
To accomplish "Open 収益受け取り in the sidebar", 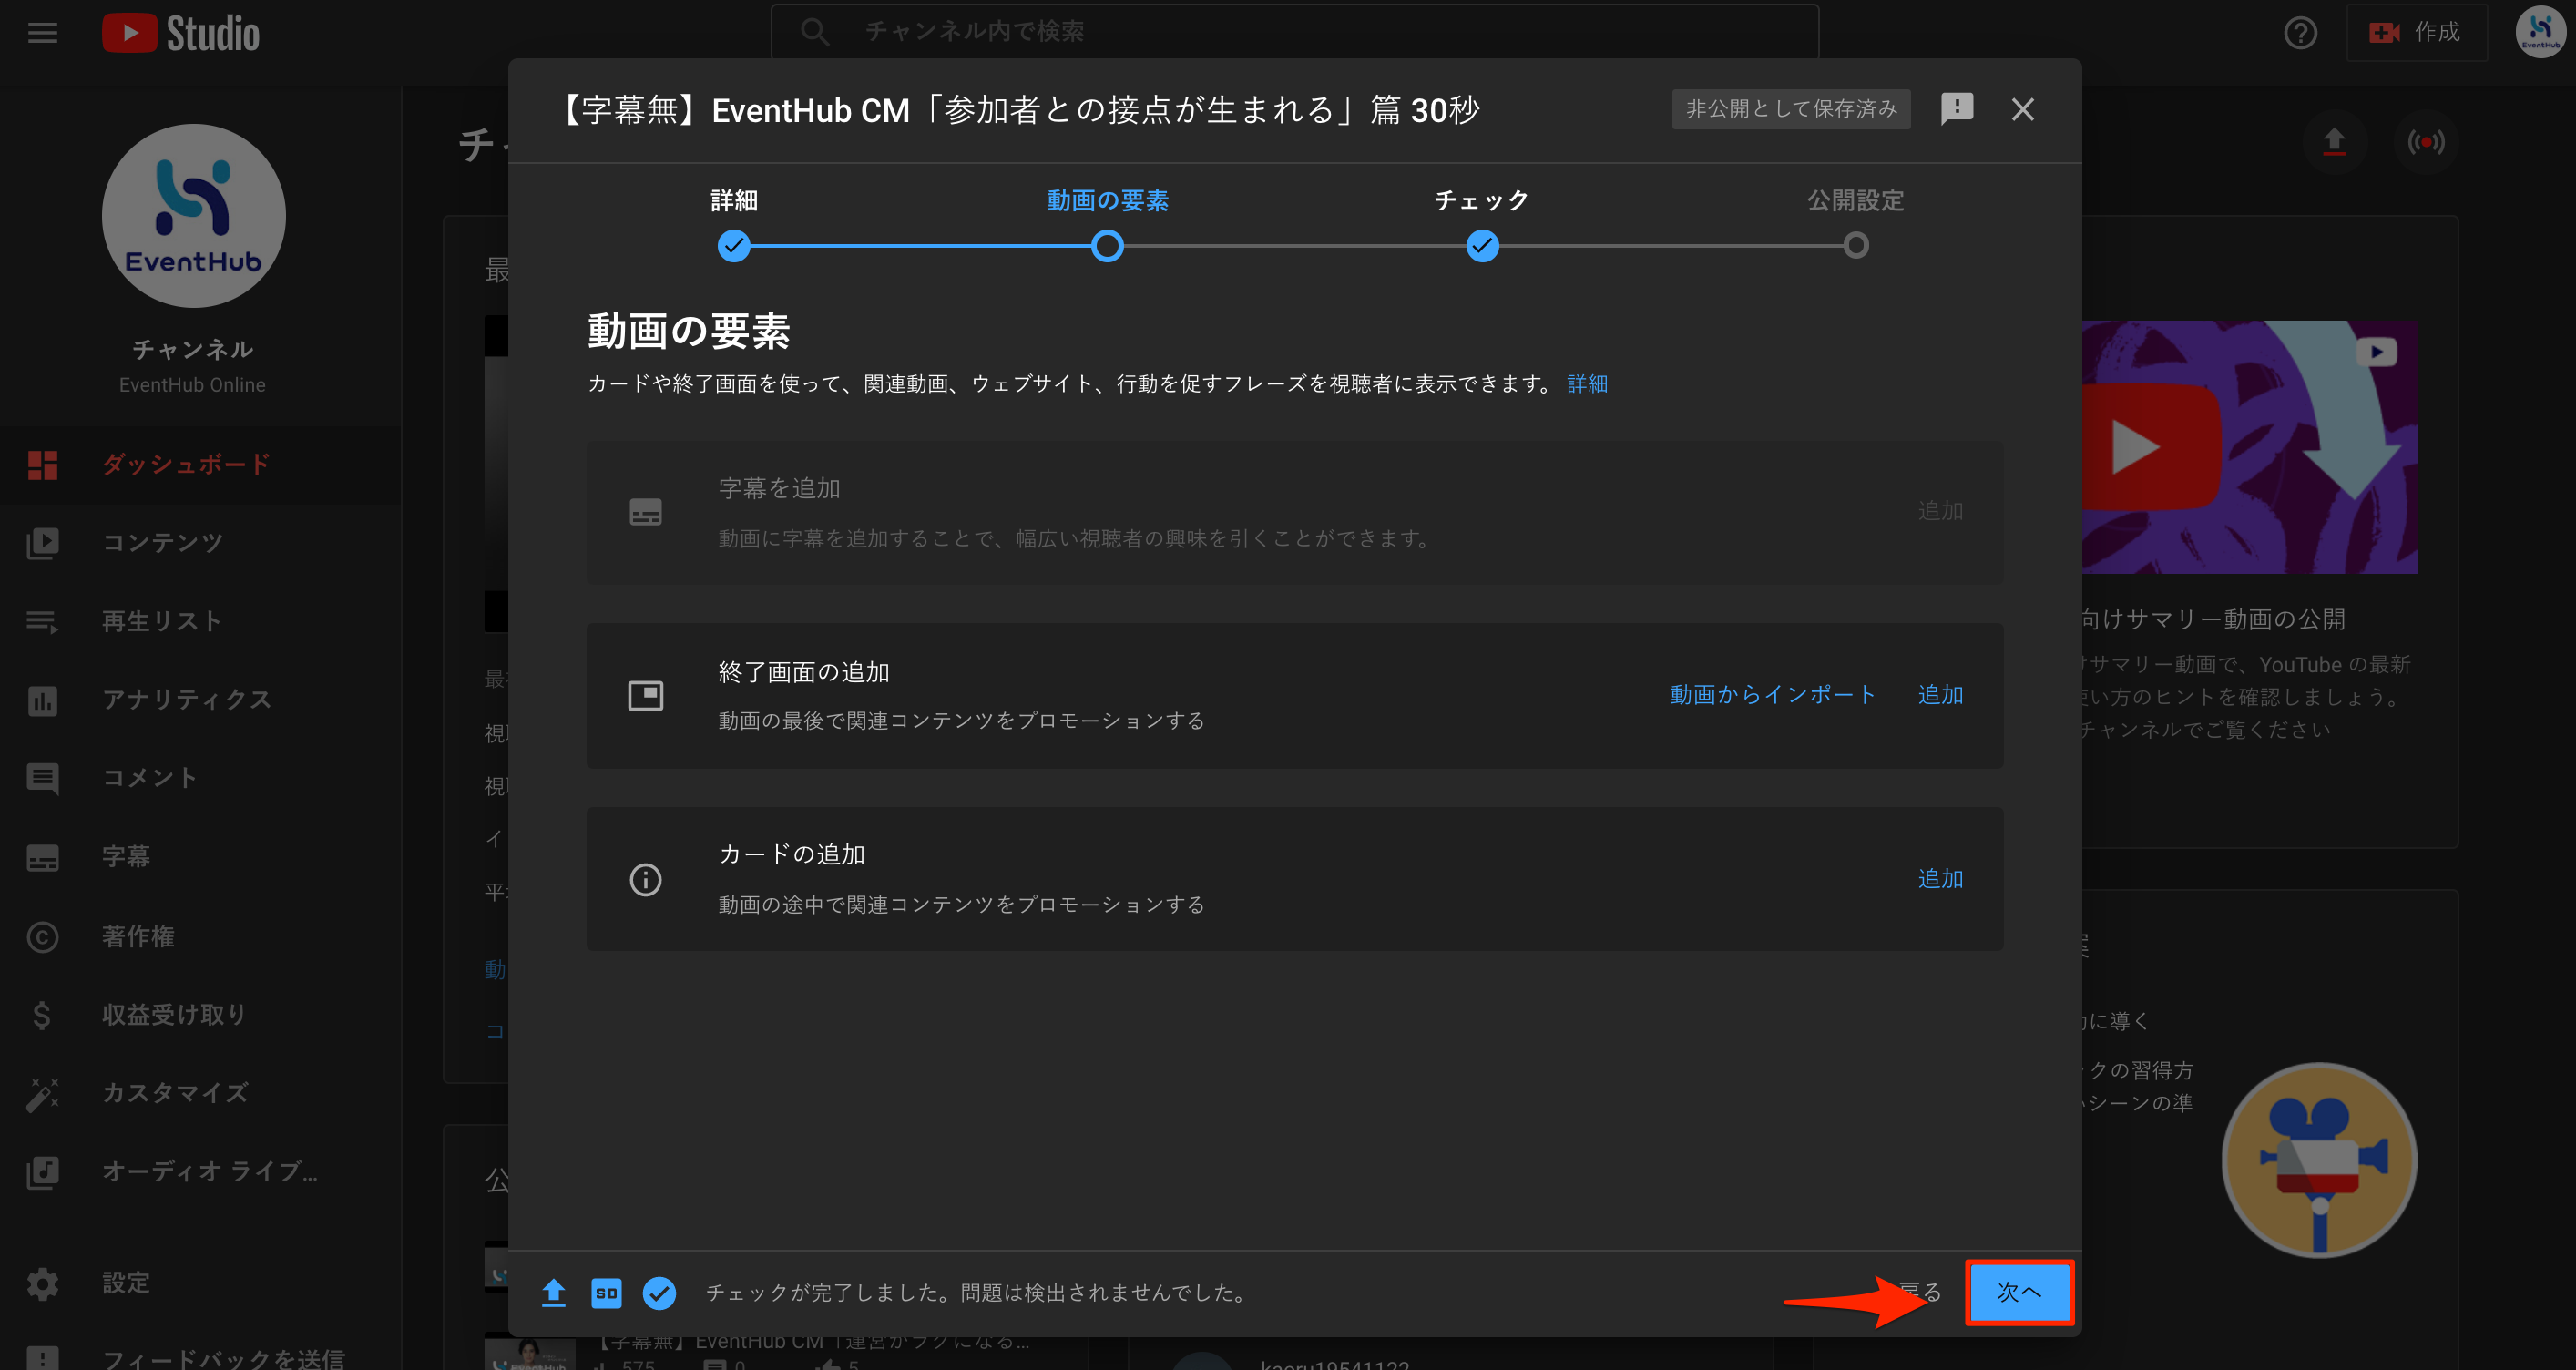I will coord(200,1015).
